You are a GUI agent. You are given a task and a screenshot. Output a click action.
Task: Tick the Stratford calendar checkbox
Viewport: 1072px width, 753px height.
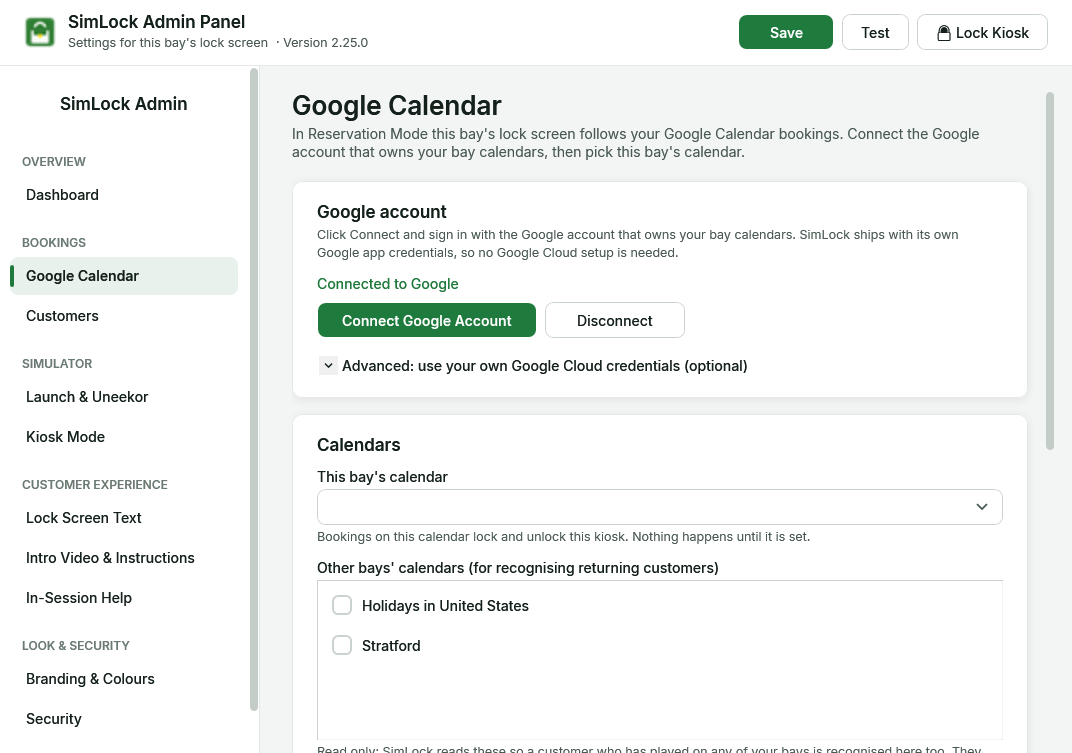point(342,645)
